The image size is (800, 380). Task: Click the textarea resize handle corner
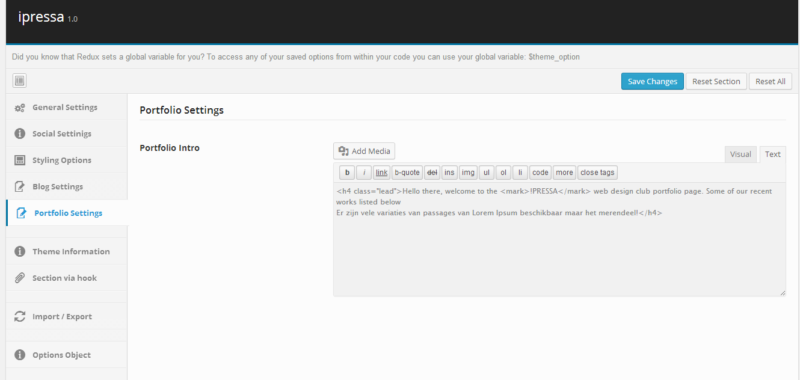(x=782, y=293)
